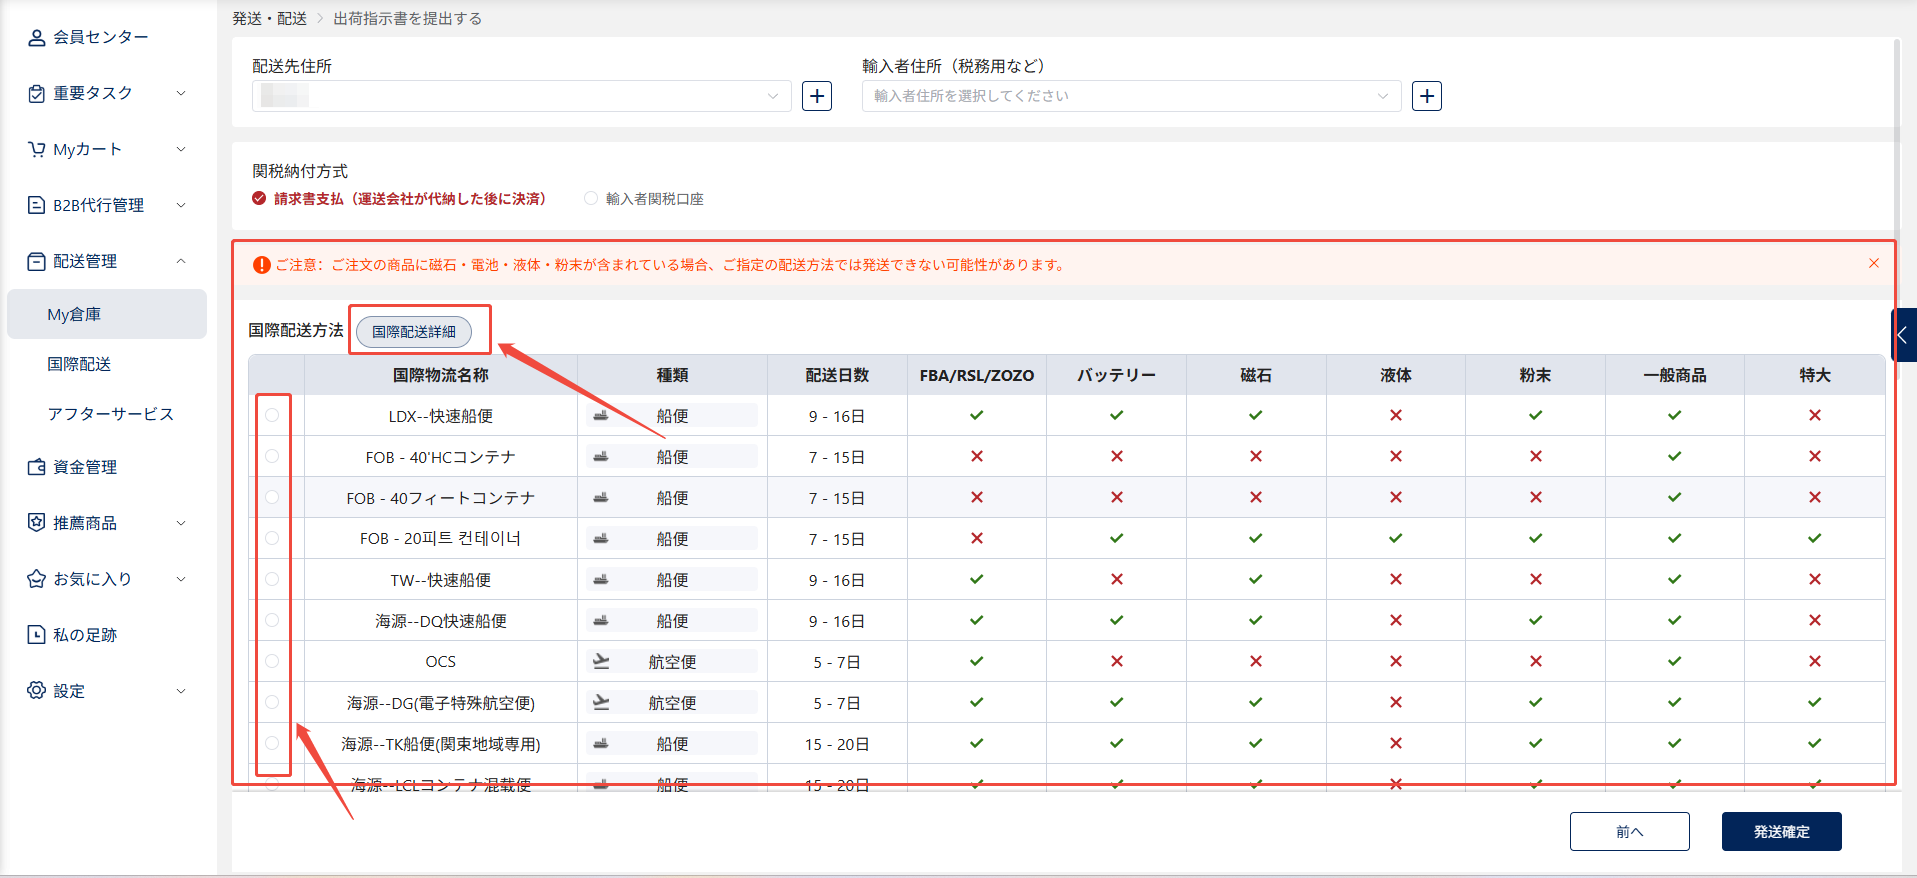Image resolution: width=1917 pixels, height=878 pixels.
Task: Click the plane icon in OCS row
Action: tap(601, 661)
